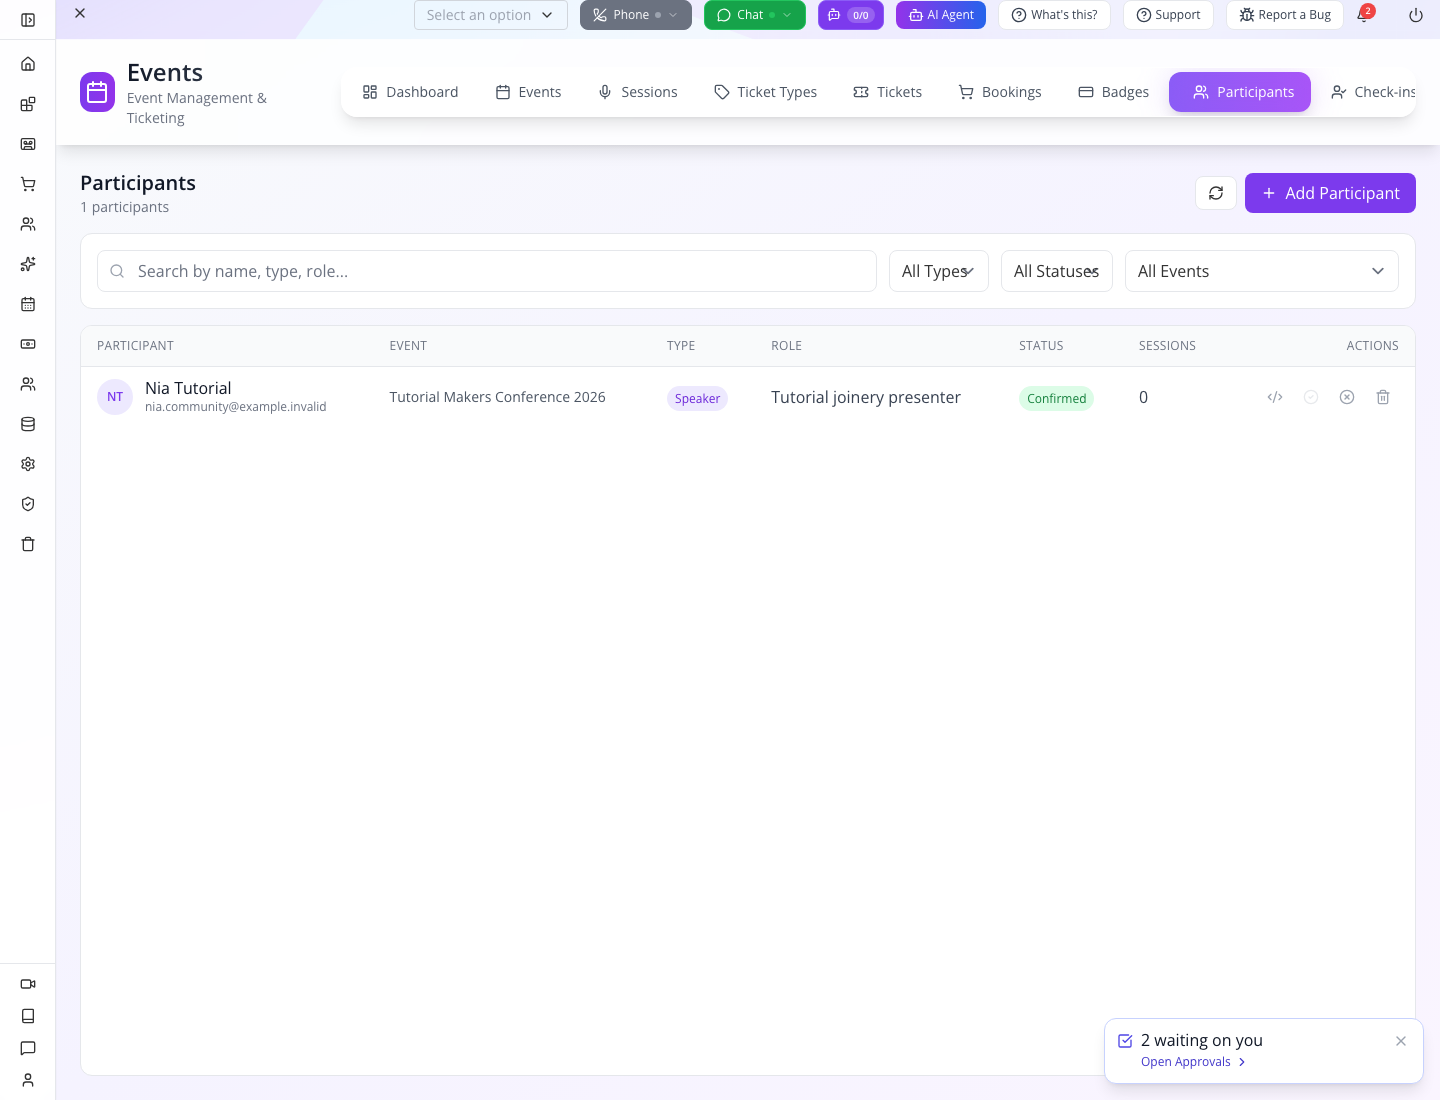This screenshot has height=1100, width=1440.
Task: Open the trash bin sidebar icon
Action: tap(28, 544)
